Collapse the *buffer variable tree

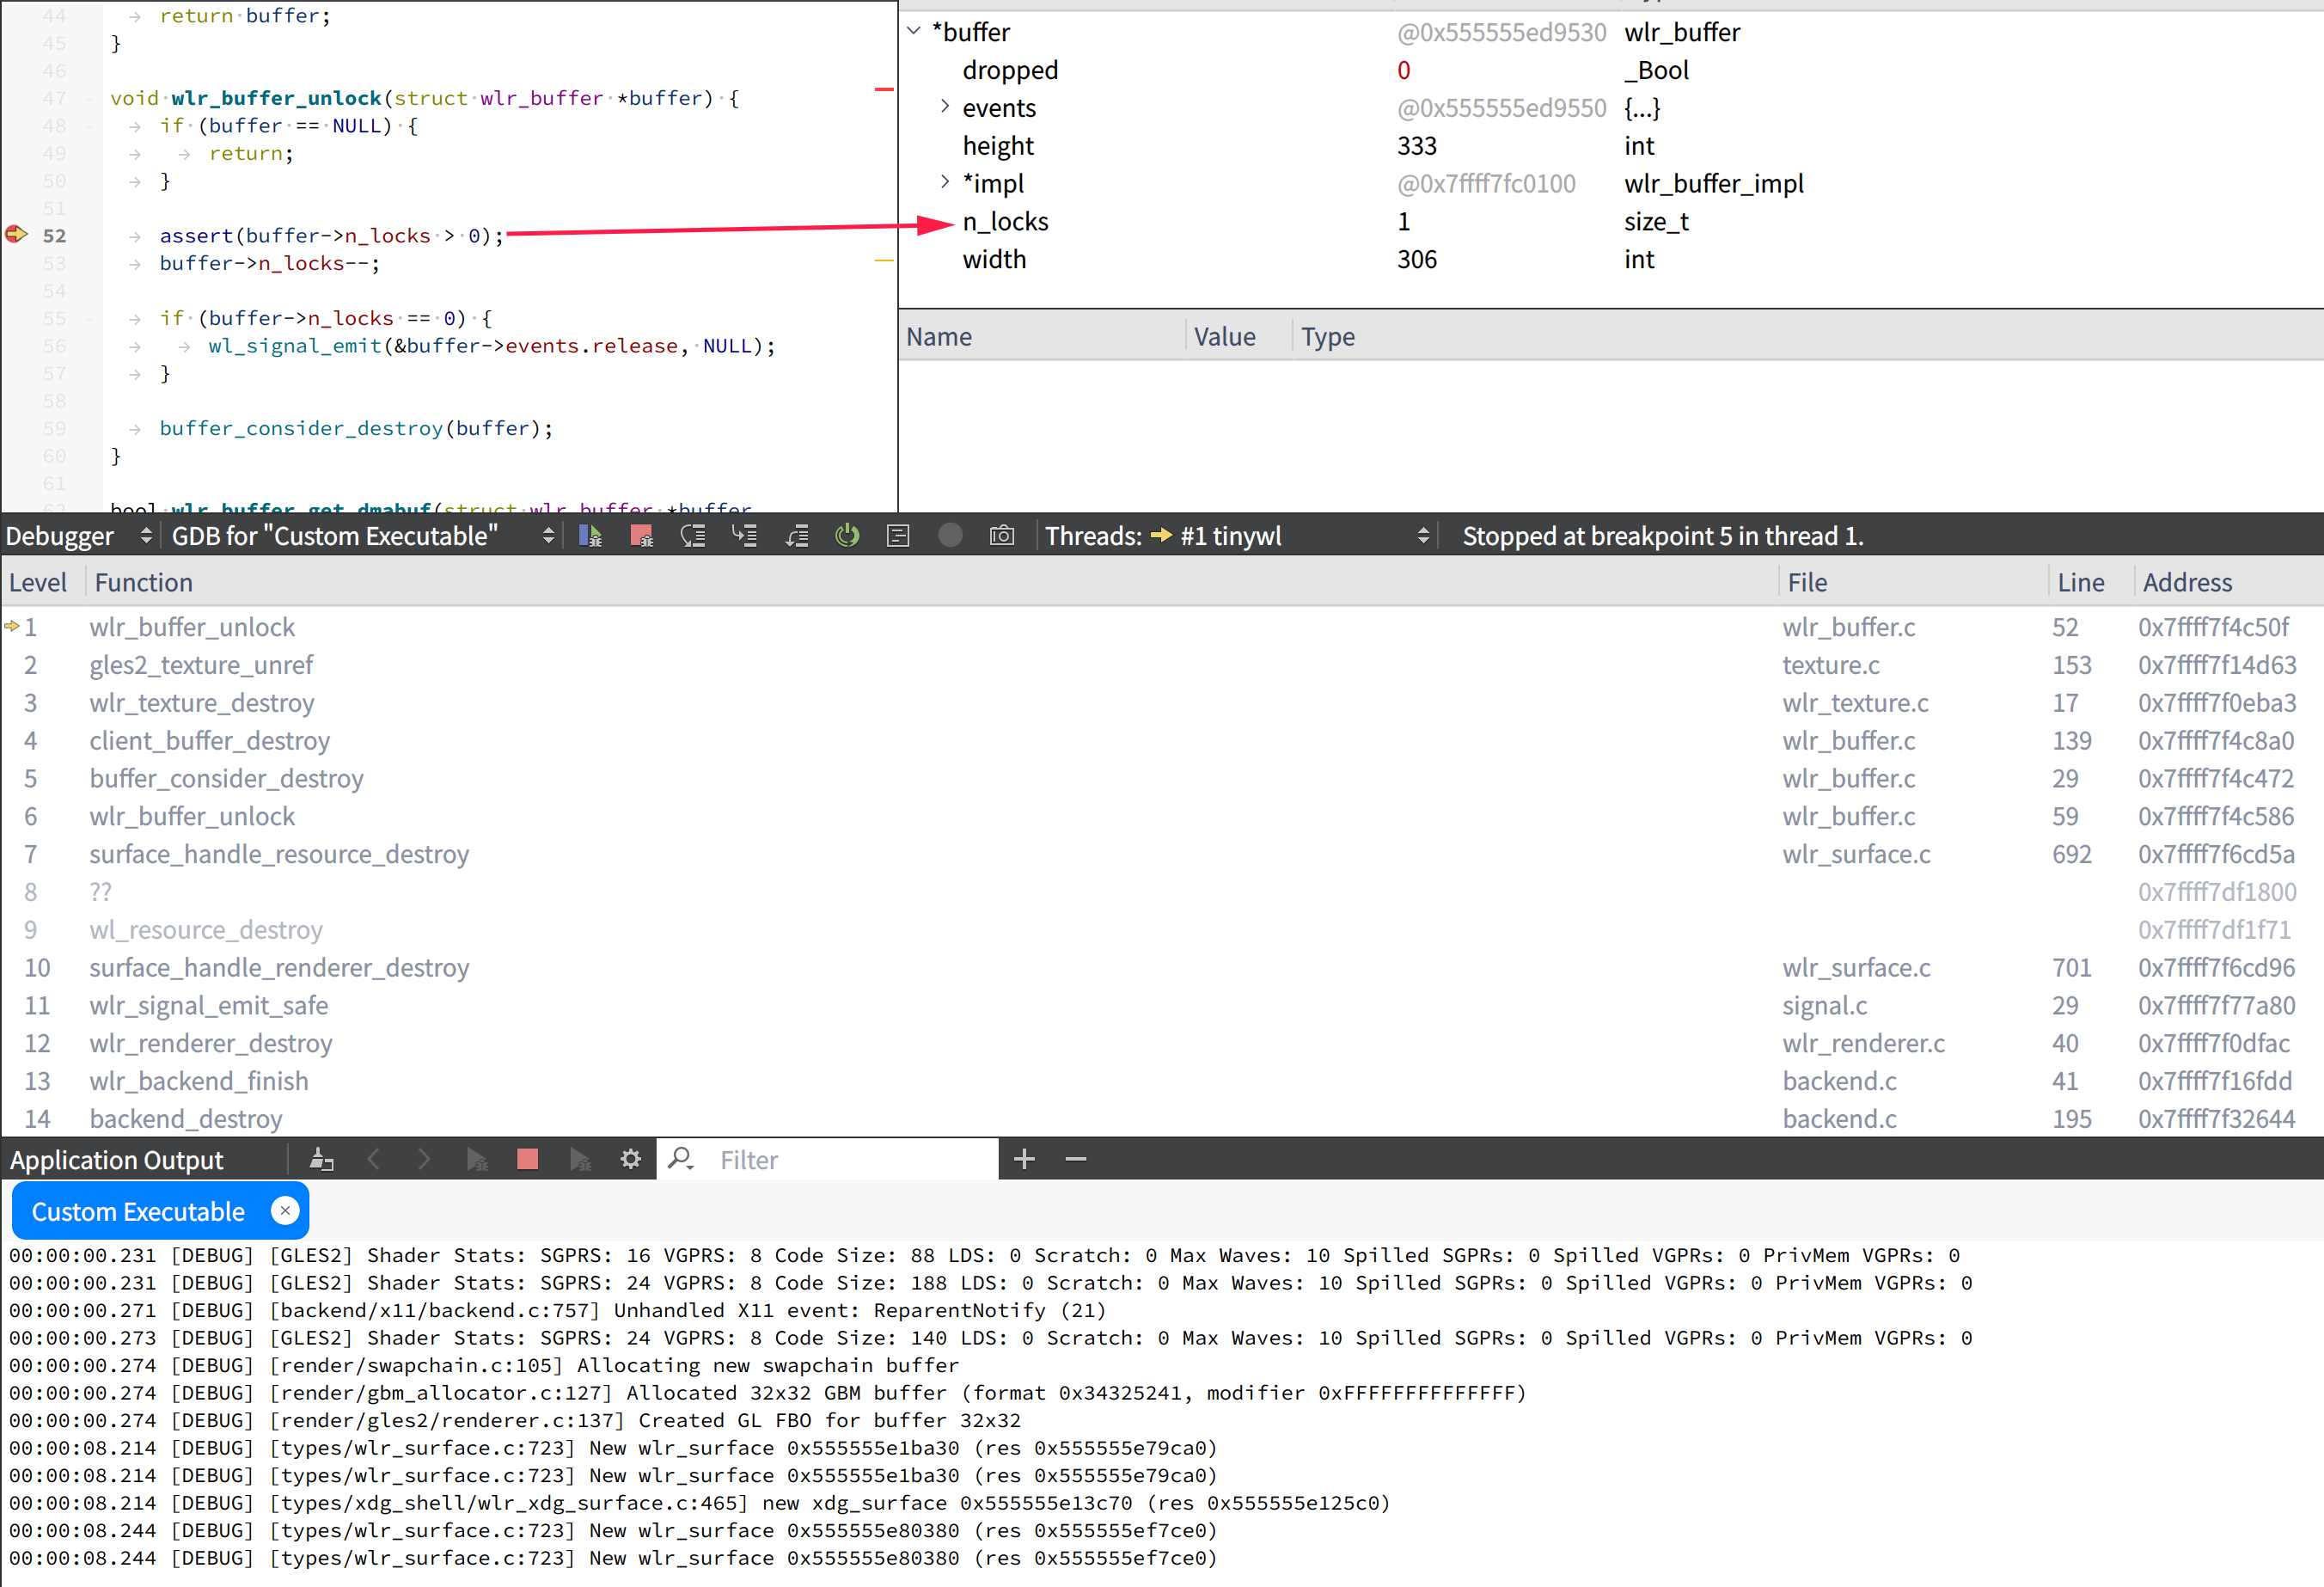pos(912,31)
